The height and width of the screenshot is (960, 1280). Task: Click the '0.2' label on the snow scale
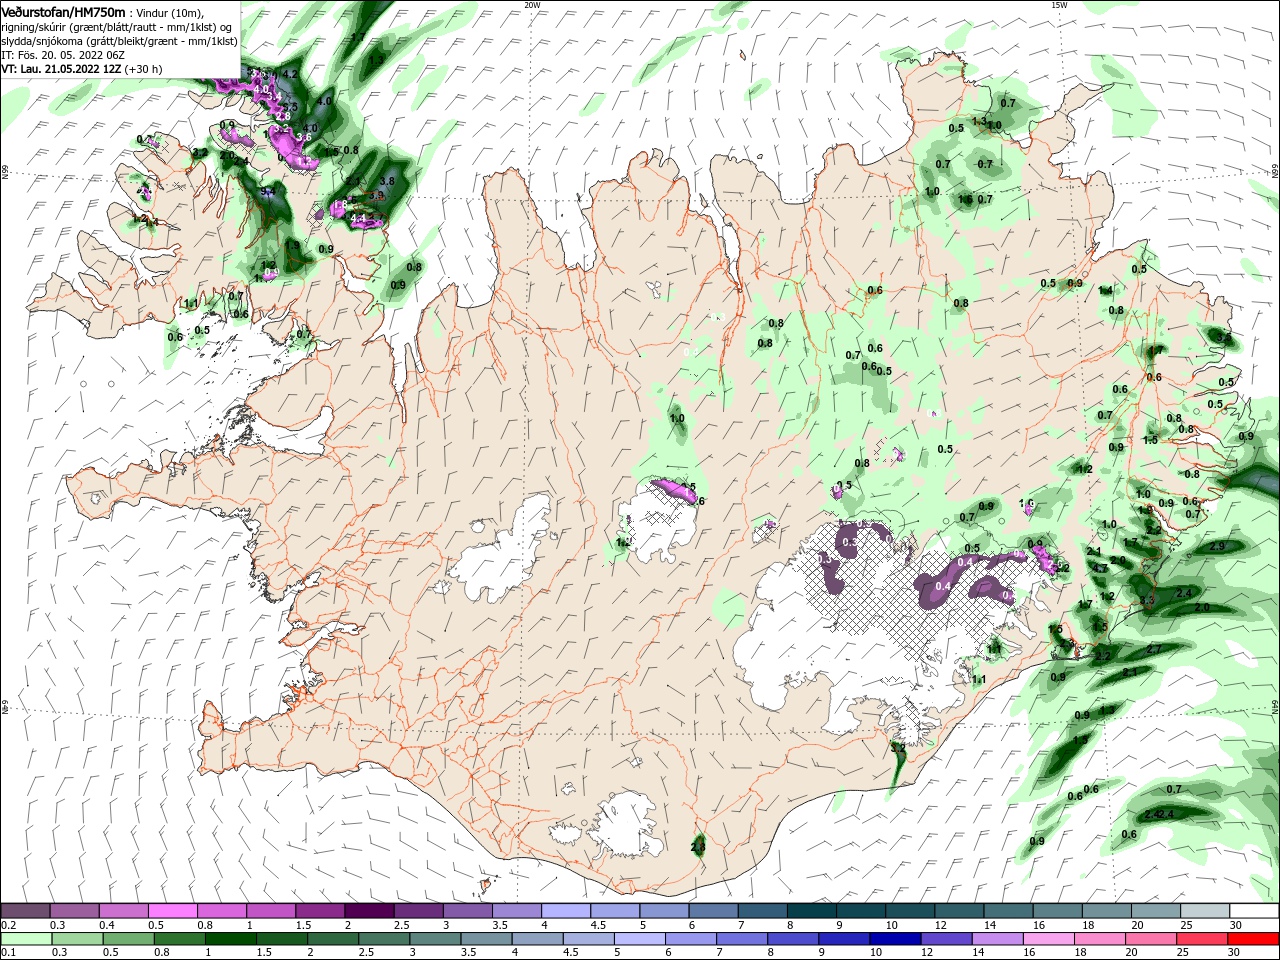click(x=9, y=925)
